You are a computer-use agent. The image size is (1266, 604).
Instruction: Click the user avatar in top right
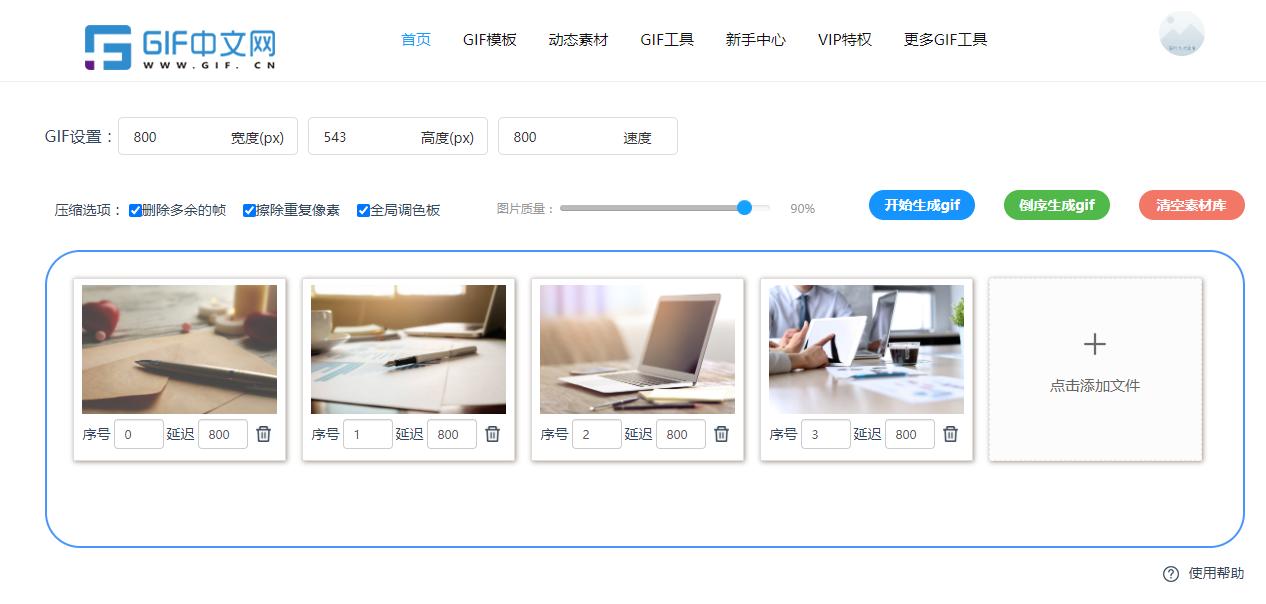click(1181, 33)
